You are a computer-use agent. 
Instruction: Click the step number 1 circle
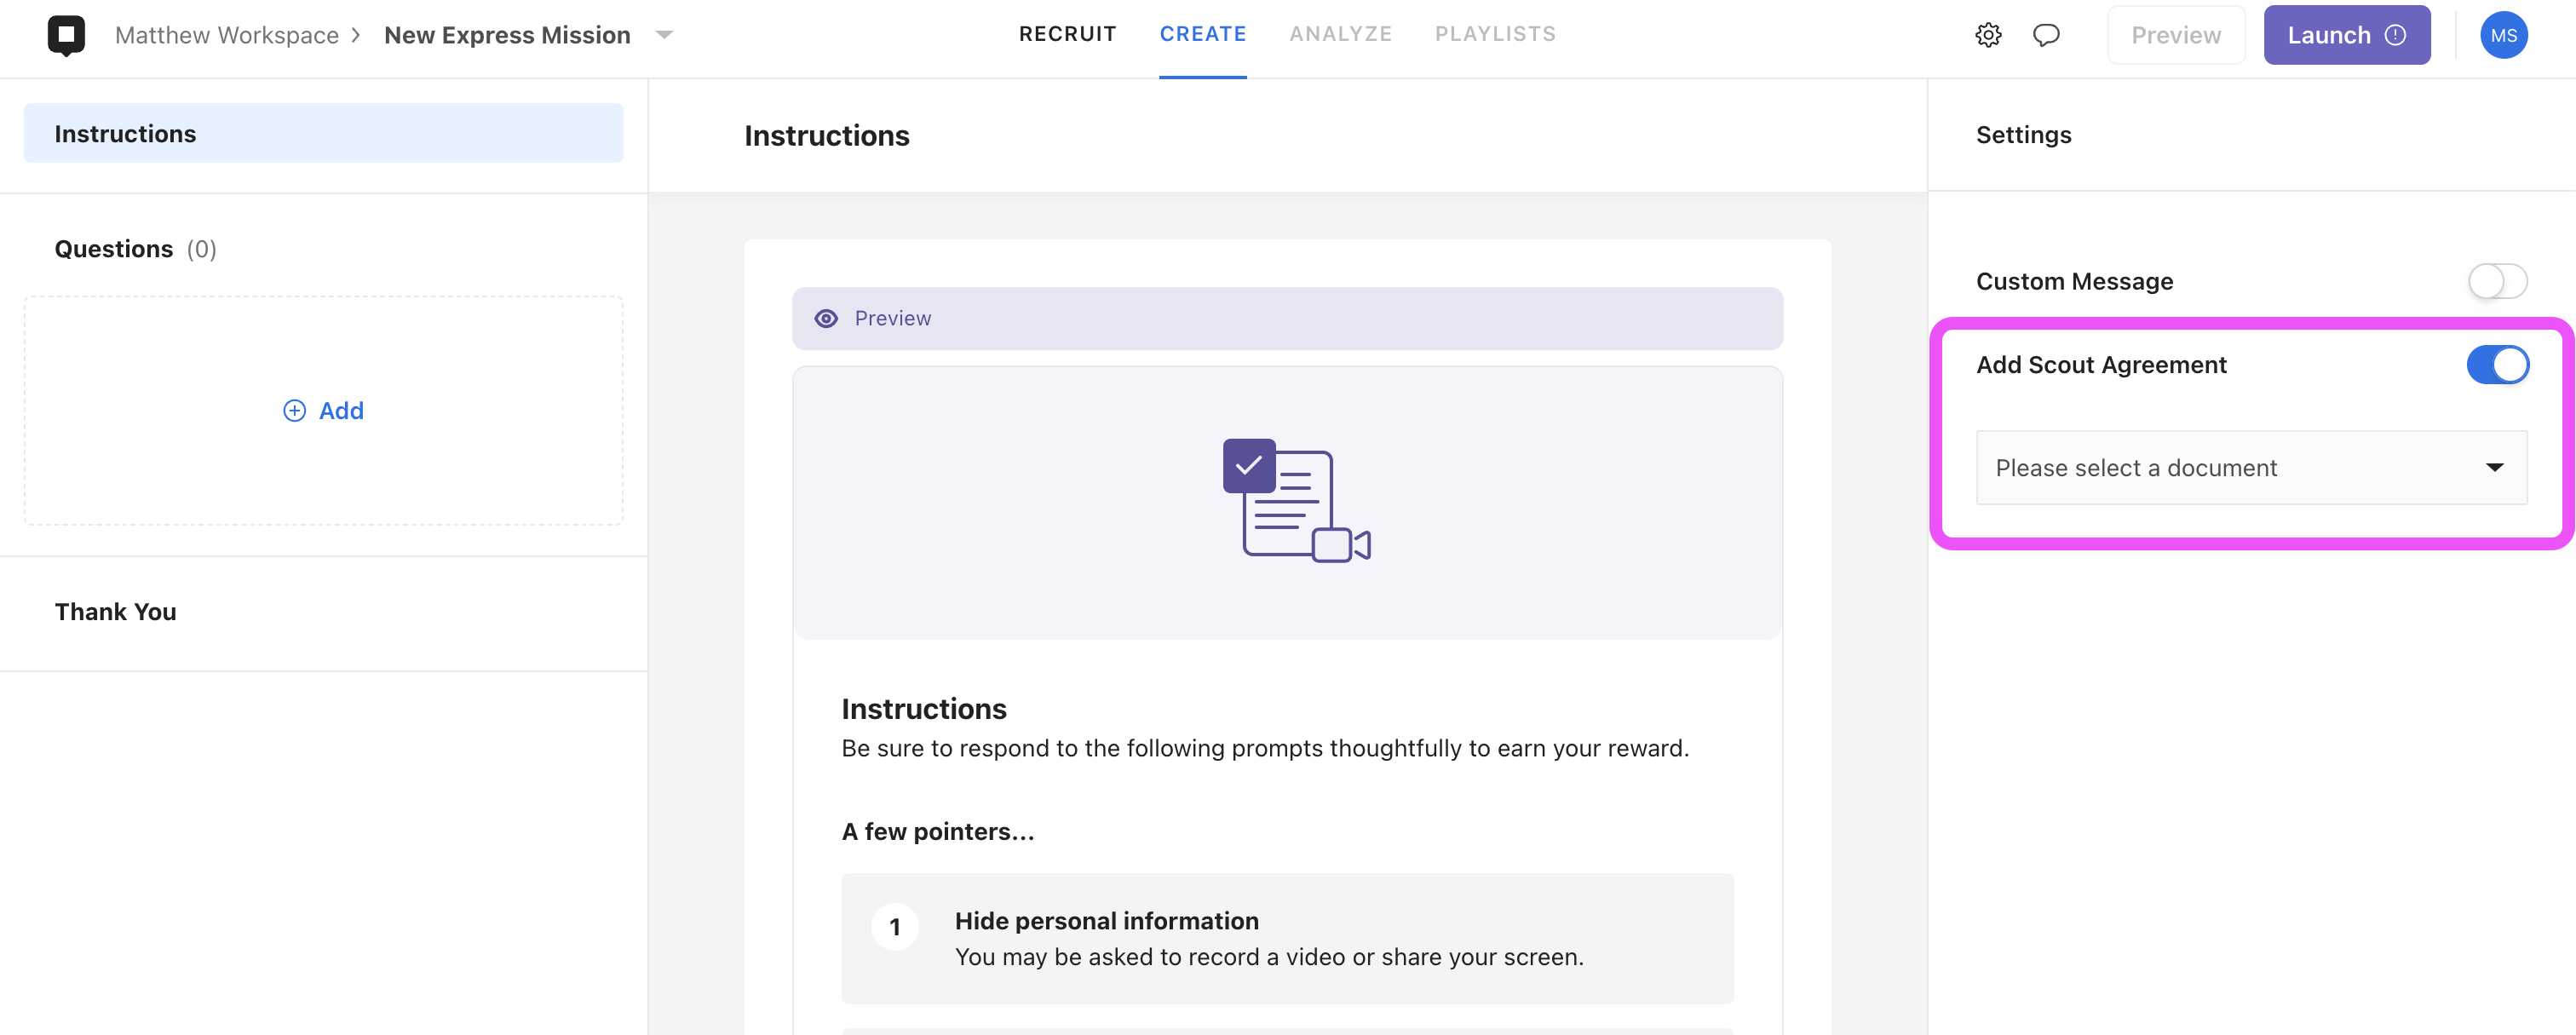pyautogui.click(x=894, y=927)
